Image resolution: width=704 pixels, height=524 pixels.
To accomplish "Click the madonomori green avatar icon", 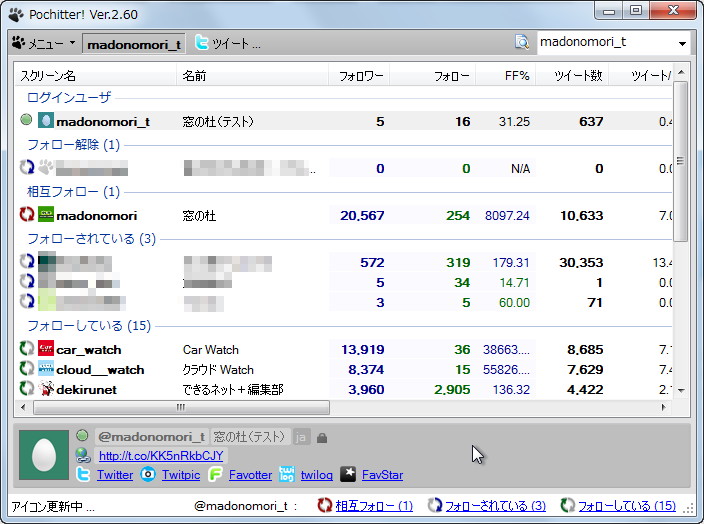I will (46, 215).
